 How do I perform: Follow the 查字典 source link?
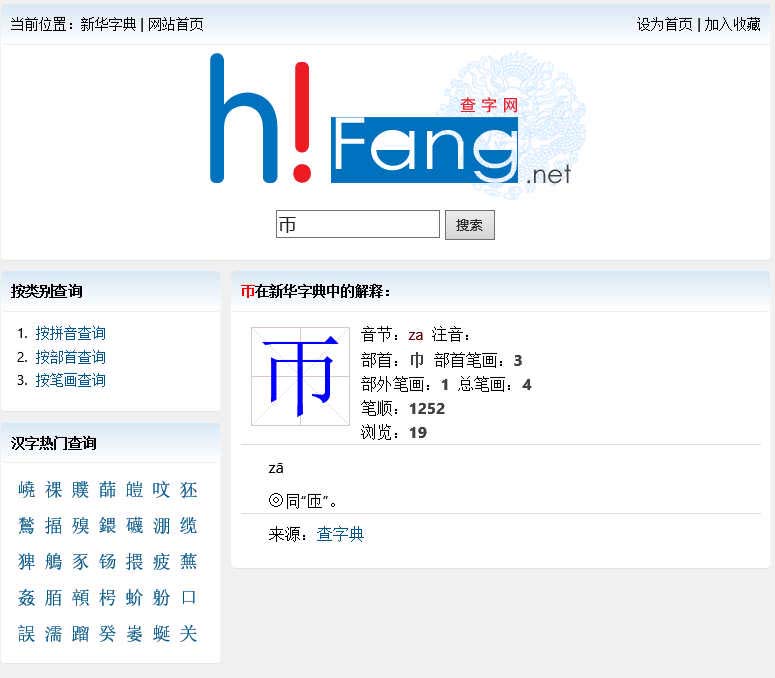point(340,534)
